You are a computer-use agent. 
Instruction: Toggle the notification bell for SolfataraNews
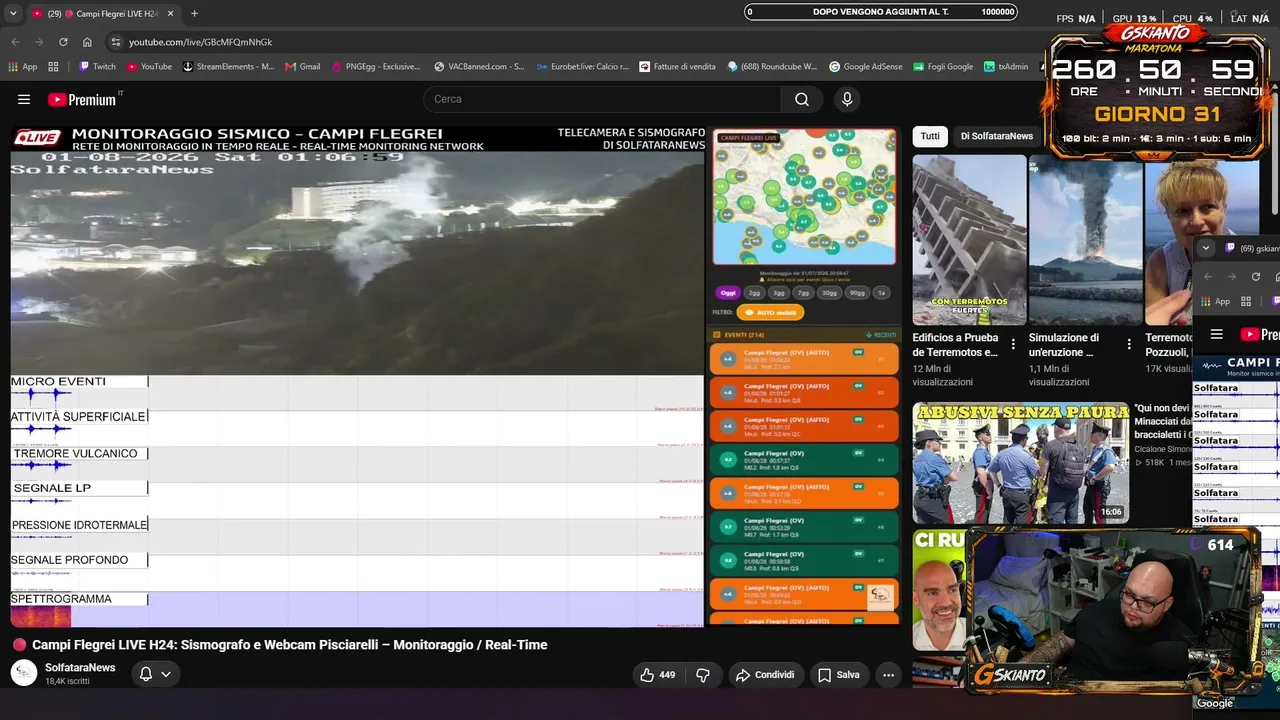(x=146, y=674)
